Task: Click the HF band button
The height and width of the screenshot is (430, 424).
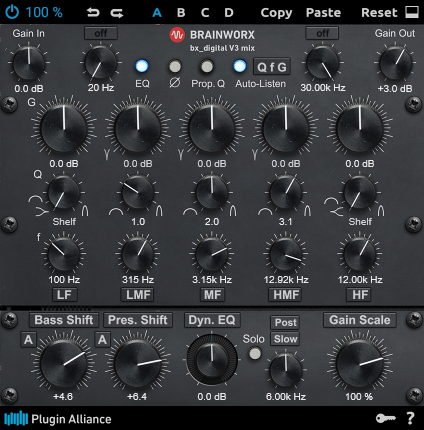Action: (360, 295)
